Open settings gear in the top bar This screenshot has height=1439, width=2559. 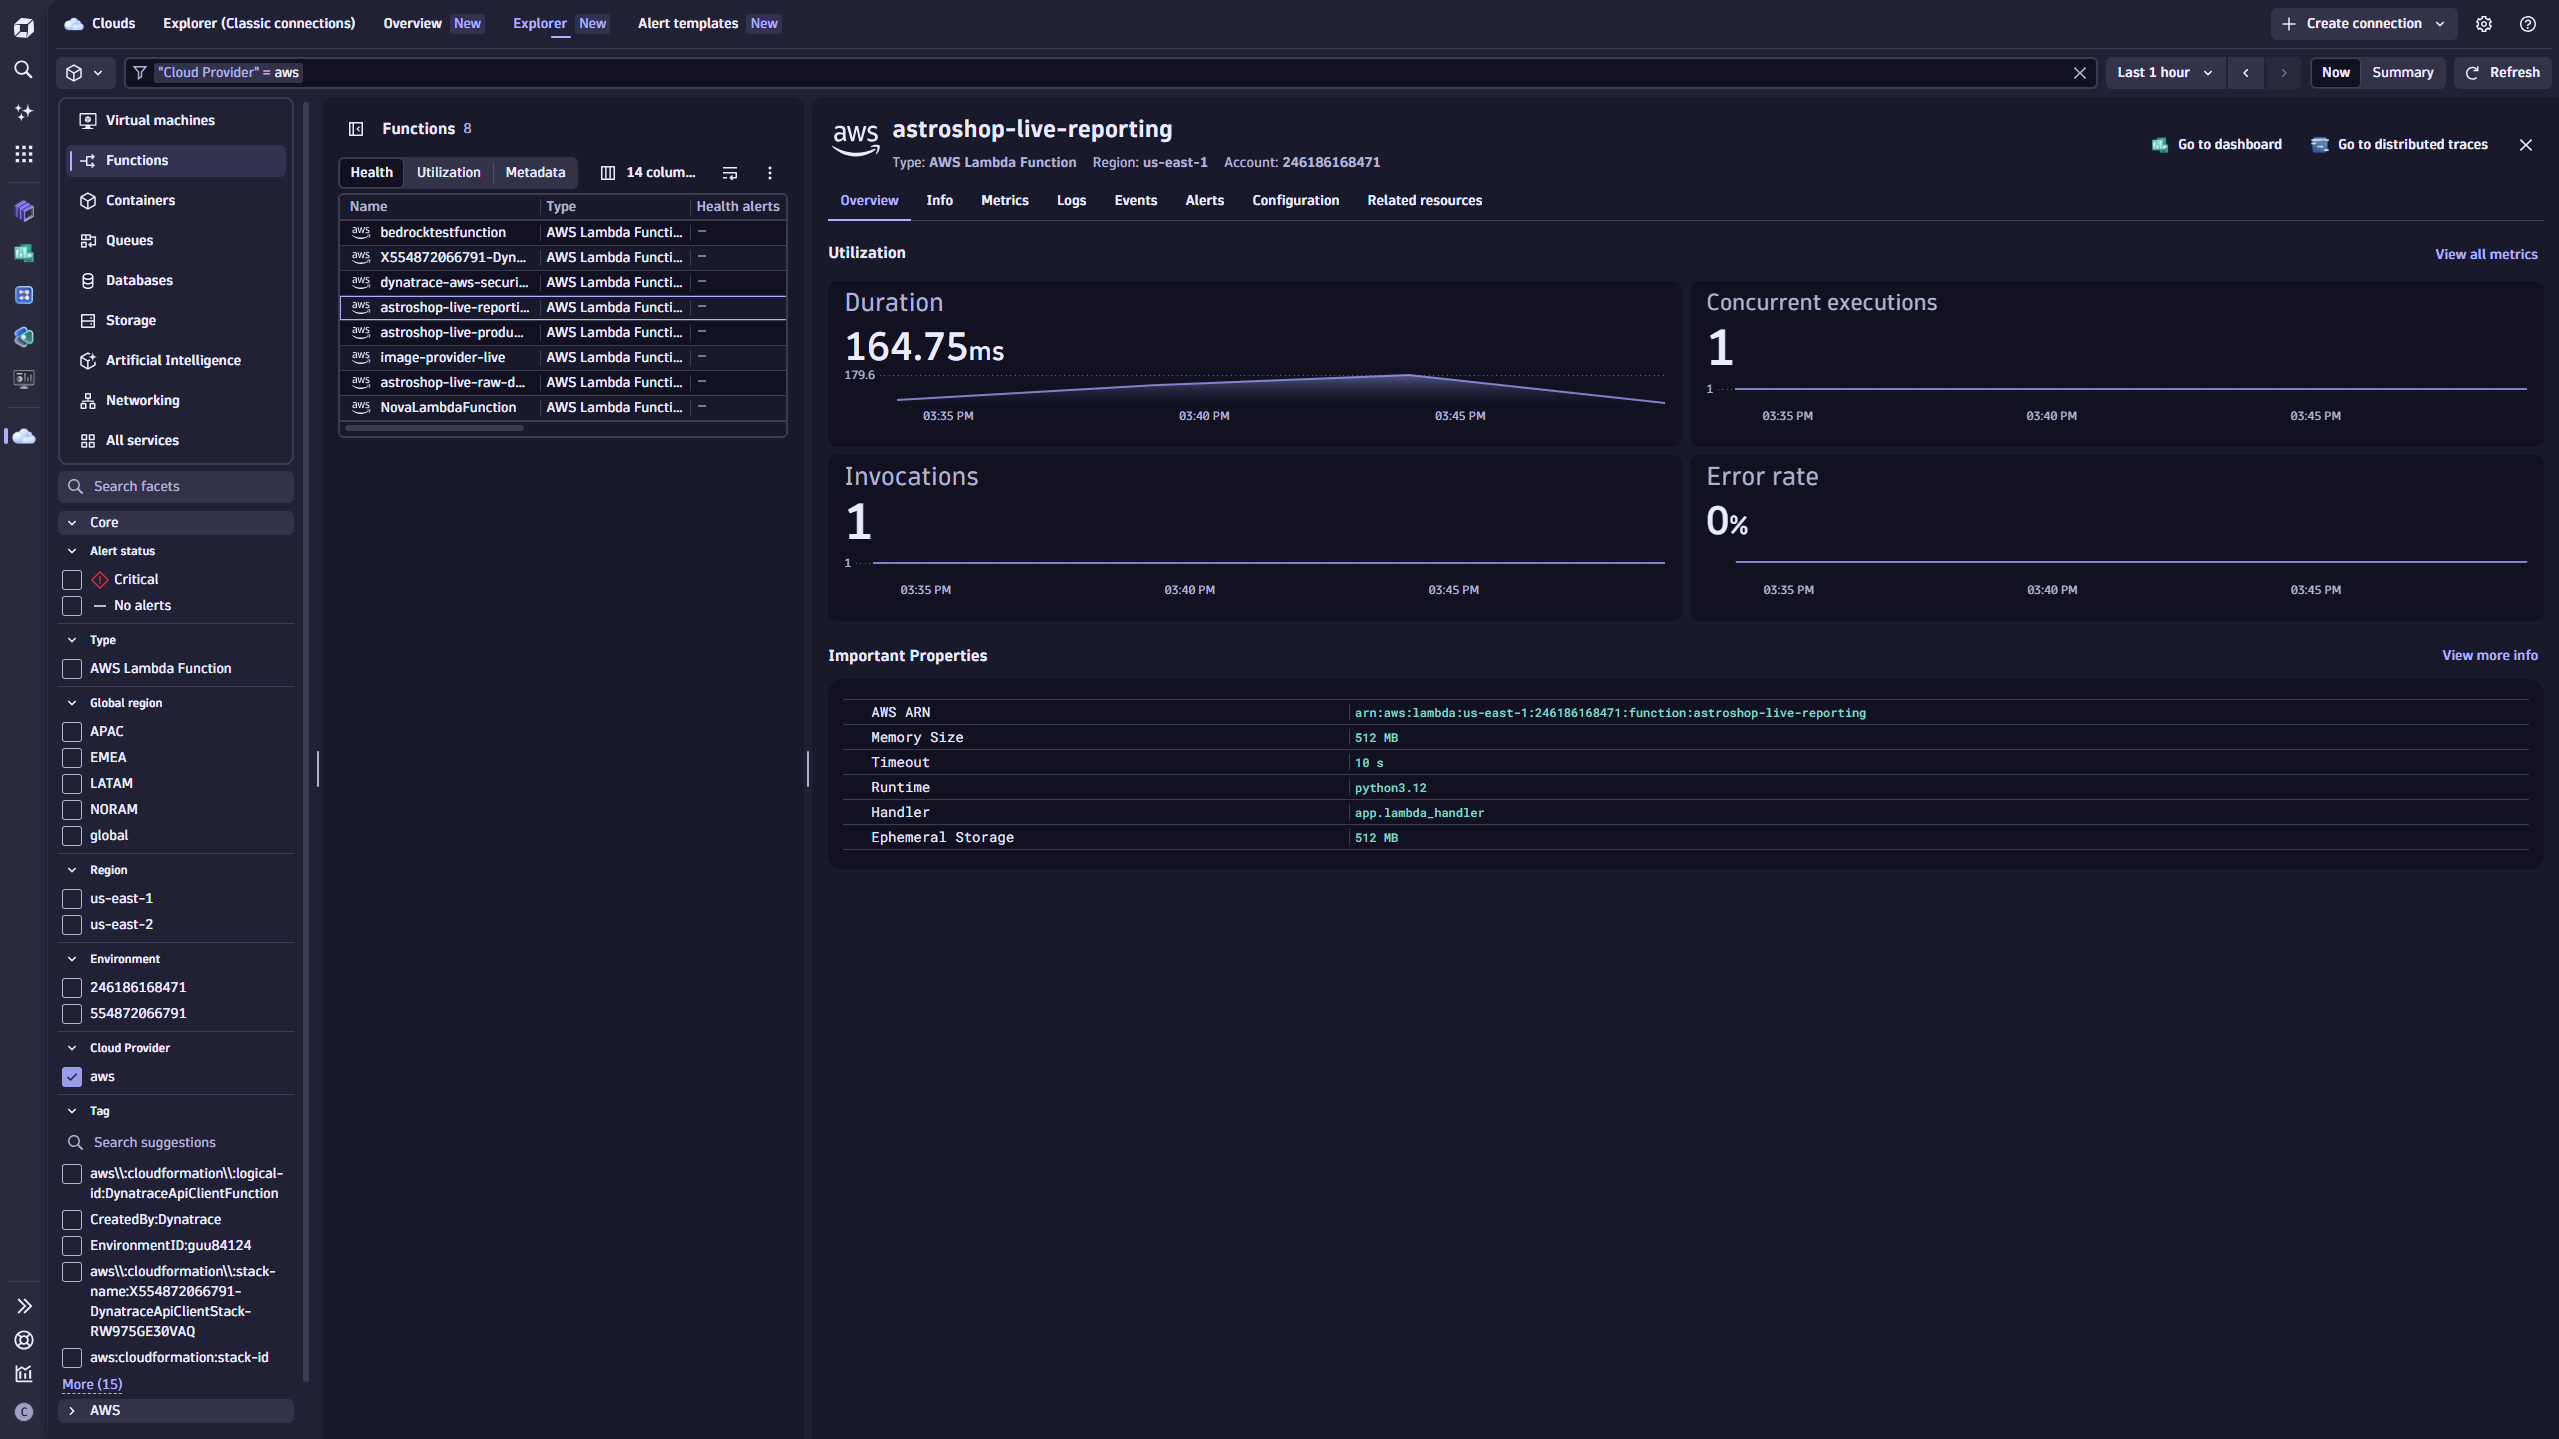(x=2484, y=23)
